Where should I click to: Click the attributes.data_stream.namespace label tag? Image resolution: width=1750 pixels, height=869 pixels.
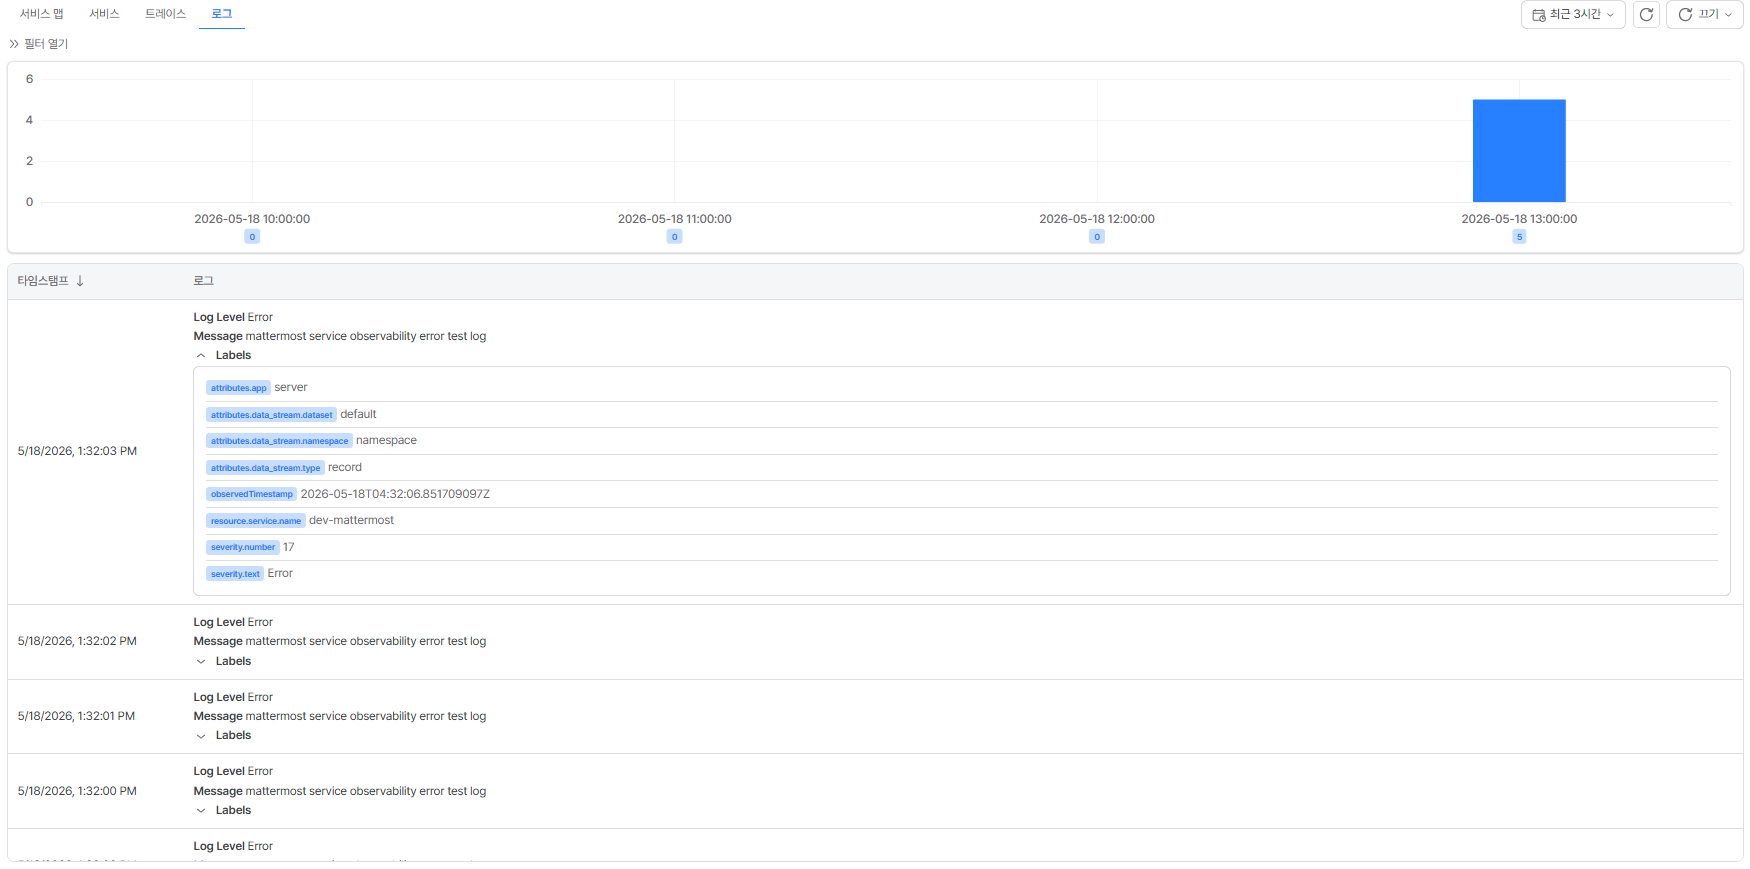[x=279, y=441]
